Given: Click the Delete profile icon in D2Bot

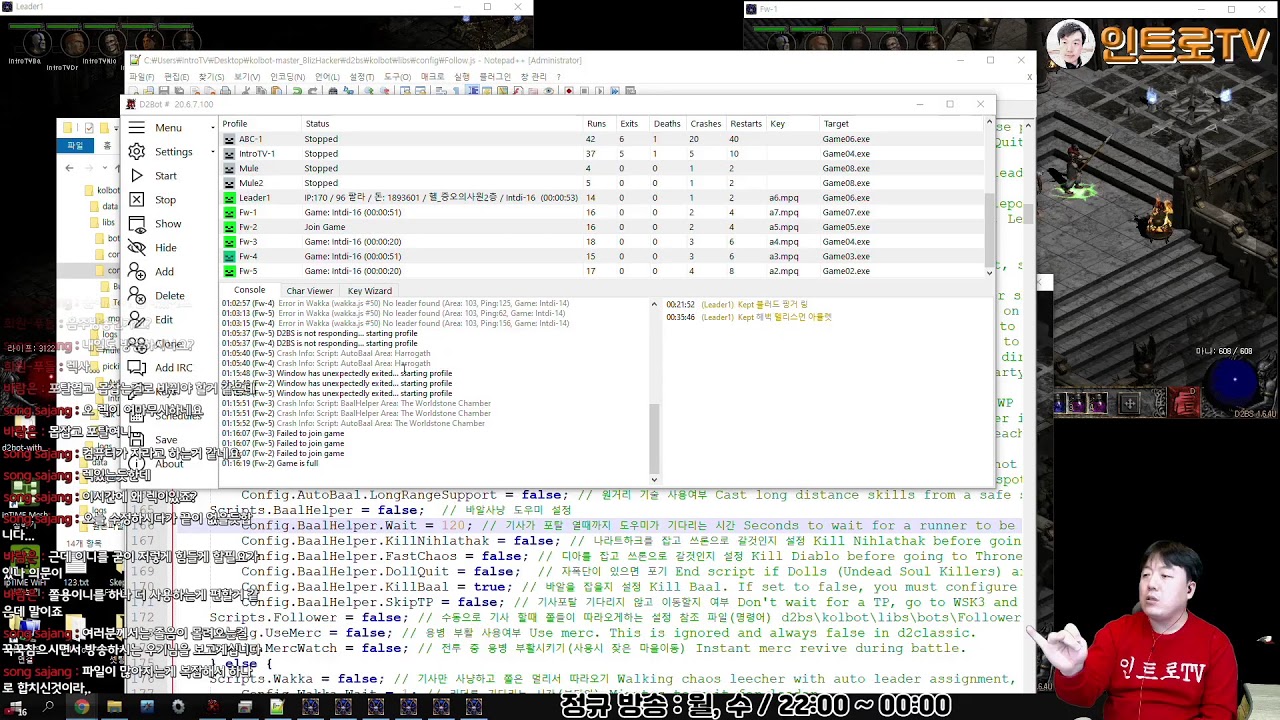Looking at the screenshot, I should (x=136, y=296).
